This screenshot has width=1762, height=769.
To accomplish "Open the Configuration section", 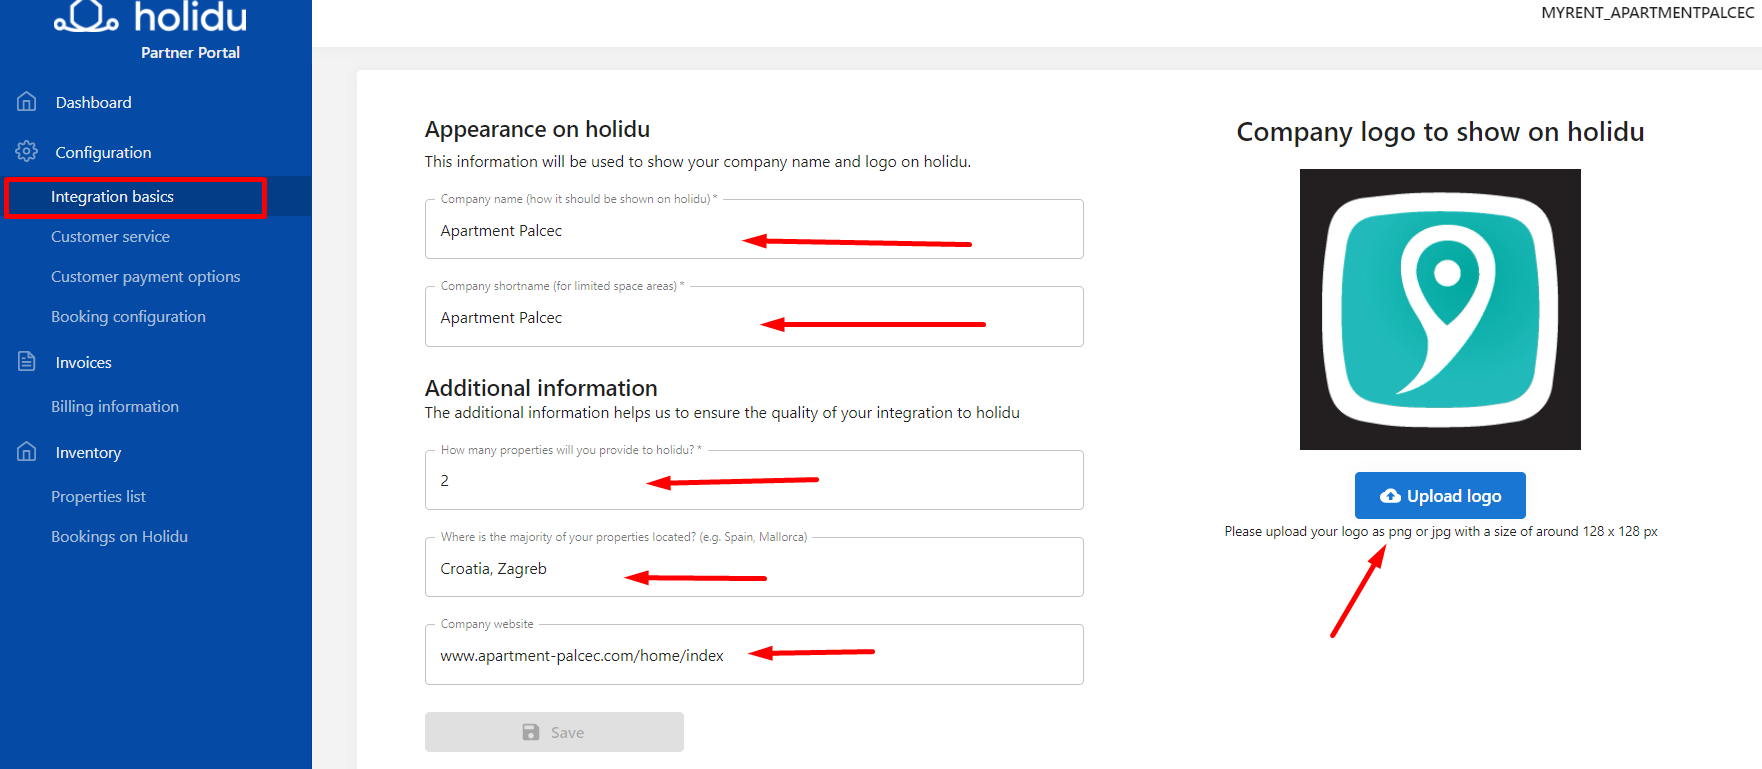I will [x=103, y=152].
